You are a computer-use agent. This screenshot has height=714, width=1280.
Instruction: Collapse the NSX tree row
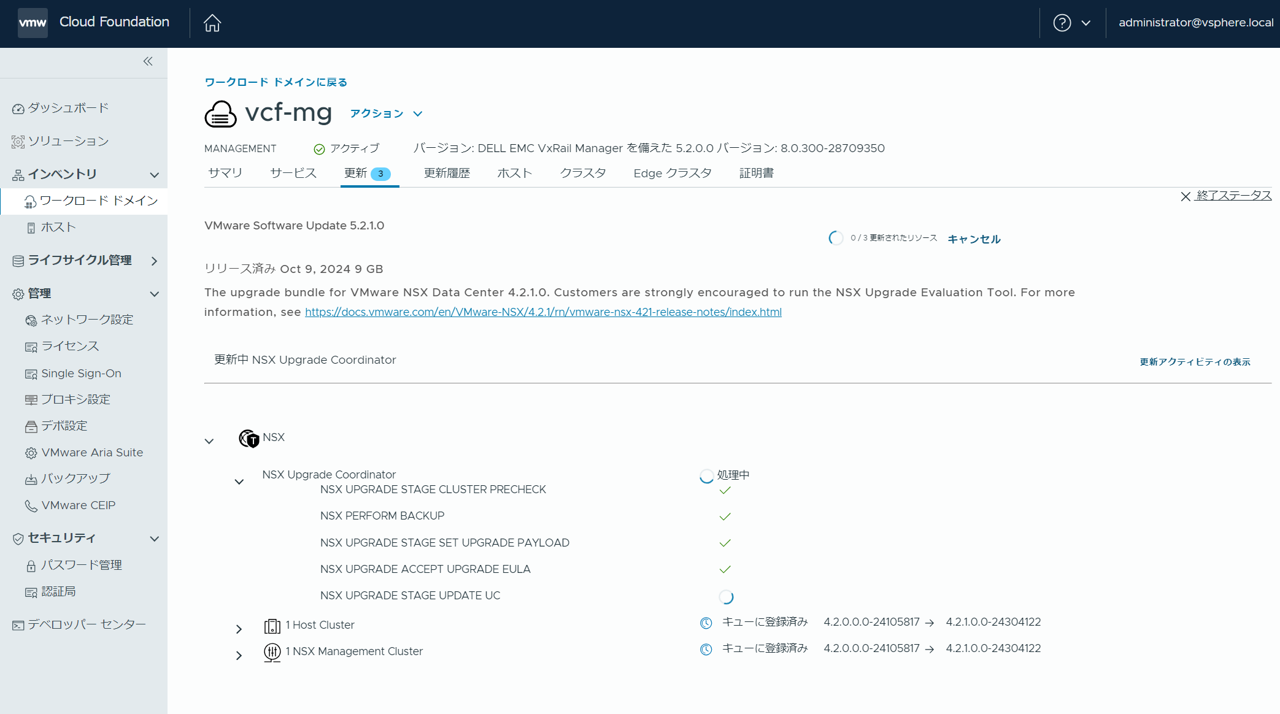(x=209, y=441)
